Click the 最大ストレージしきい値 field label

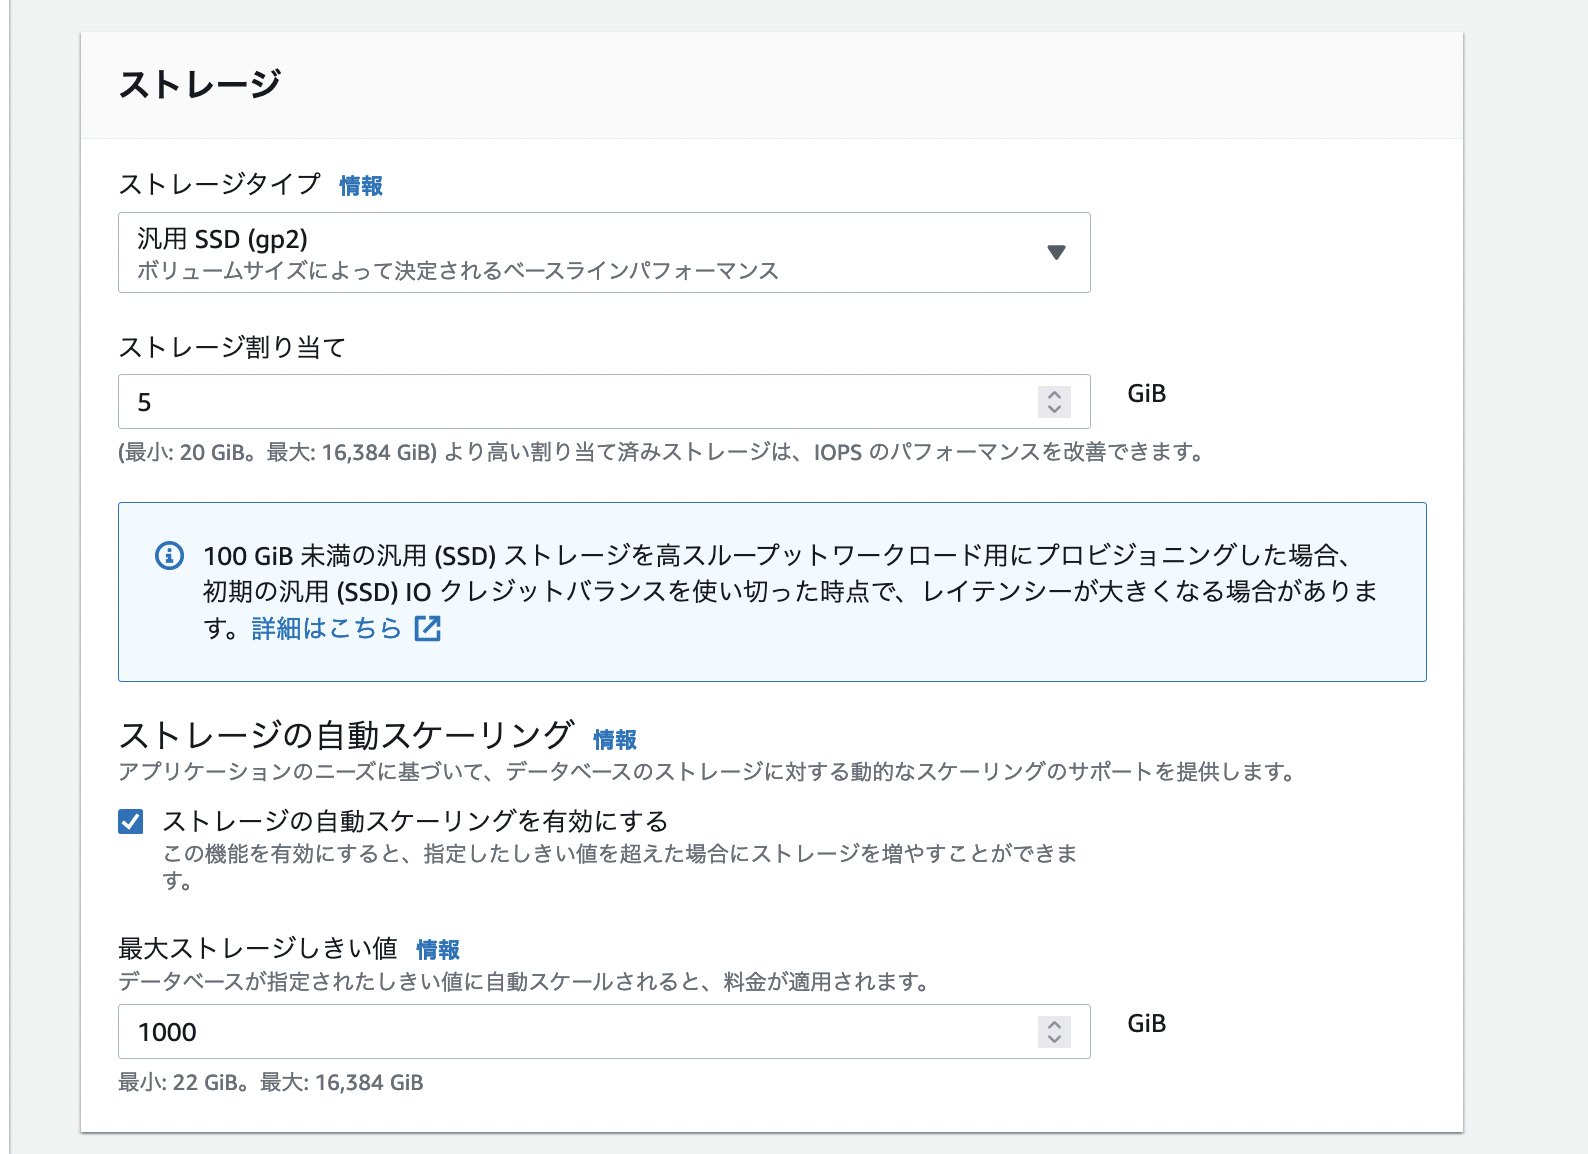click(258, 948)
